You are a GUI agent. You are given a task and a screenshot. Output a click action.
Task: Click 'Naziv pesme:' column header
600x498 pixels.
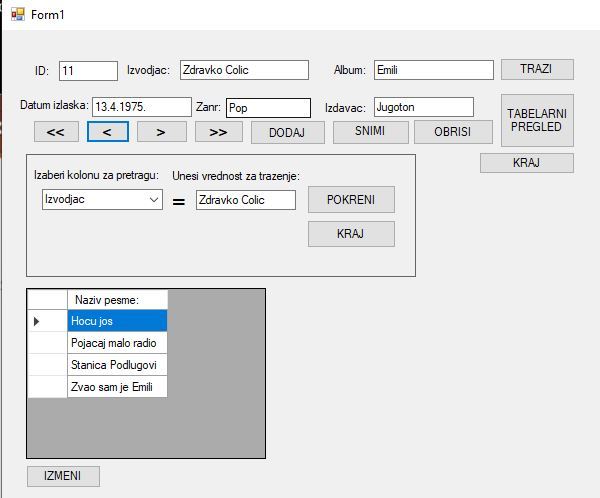[116, 300]
